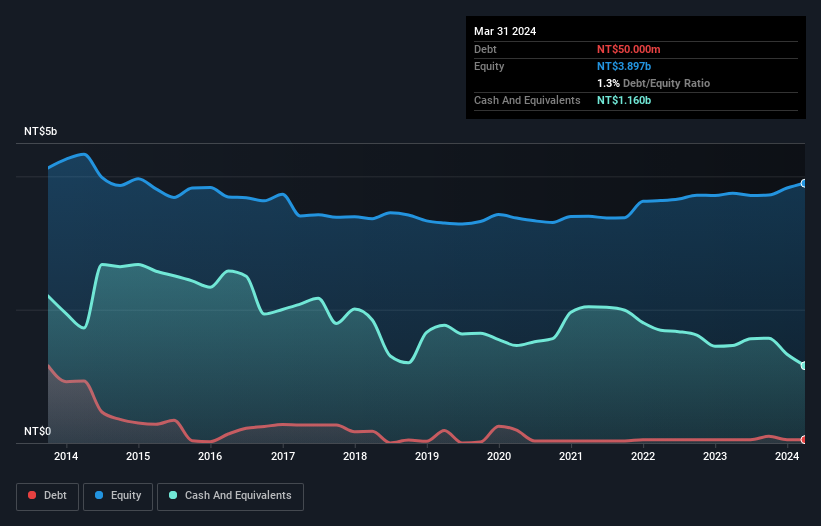Click the 2022 x-axis label
Image resolution: width=821 pixels, height=526 pixels.
(x=643, y=456)
